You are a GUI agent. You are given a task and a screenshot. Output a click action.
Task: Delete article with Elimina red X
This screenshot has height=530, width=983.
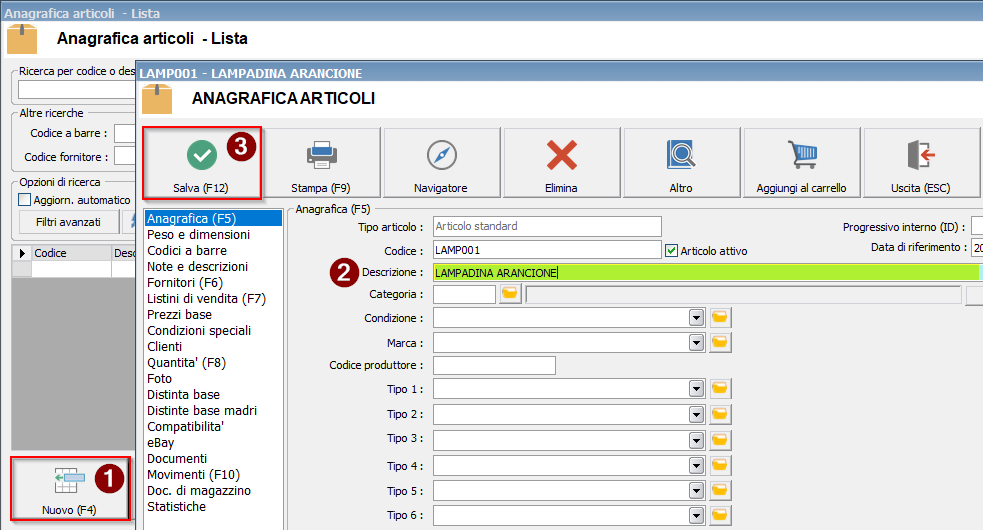click(561, 163)
